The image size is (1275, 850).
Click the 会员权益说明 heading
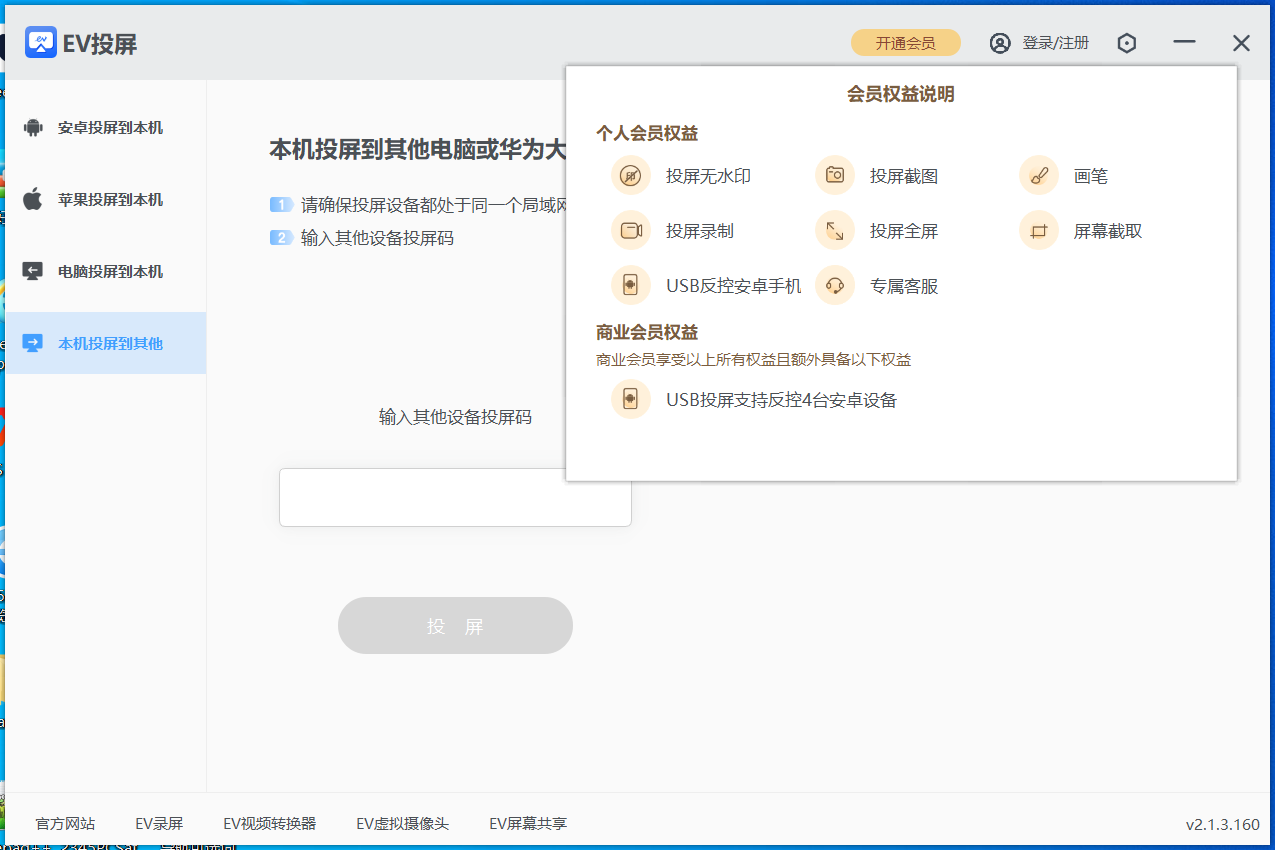pyautogui.click(x=901, y=94)
